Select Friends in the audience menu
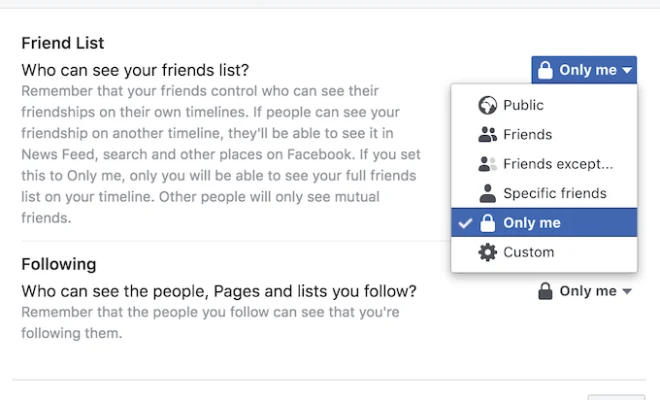This screenshot has width=660, height=400. point(544,134)
